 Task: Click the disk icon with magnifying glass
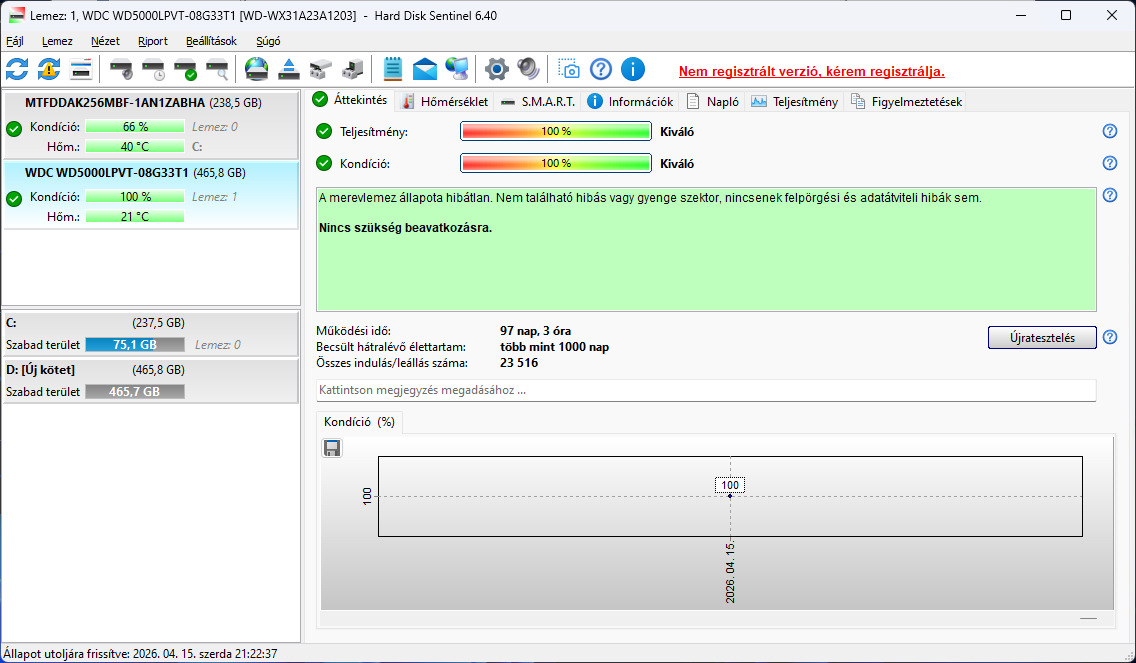(217, 70)
